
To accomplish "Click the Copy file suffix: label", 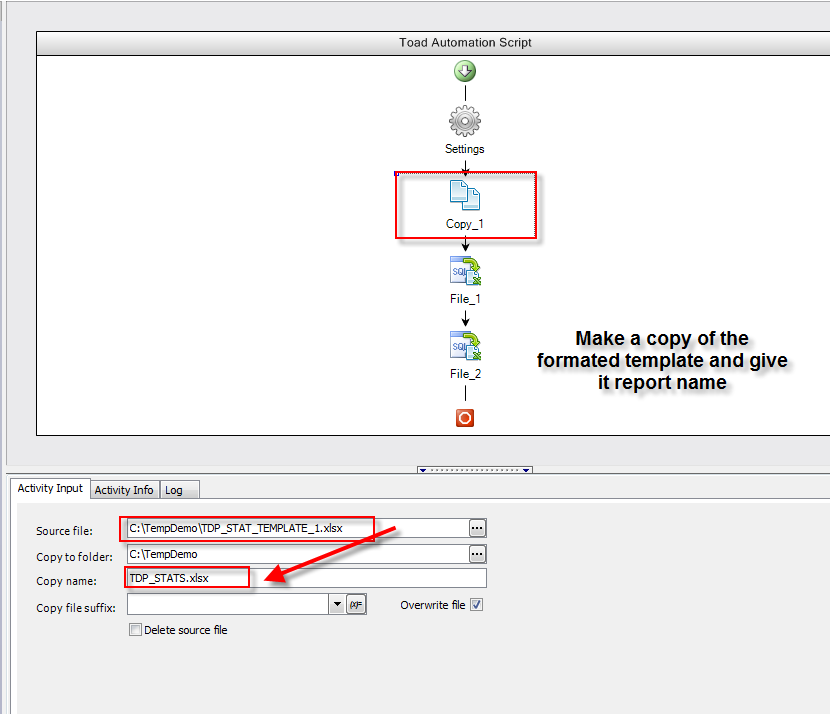I will click(x=76, y=608).
